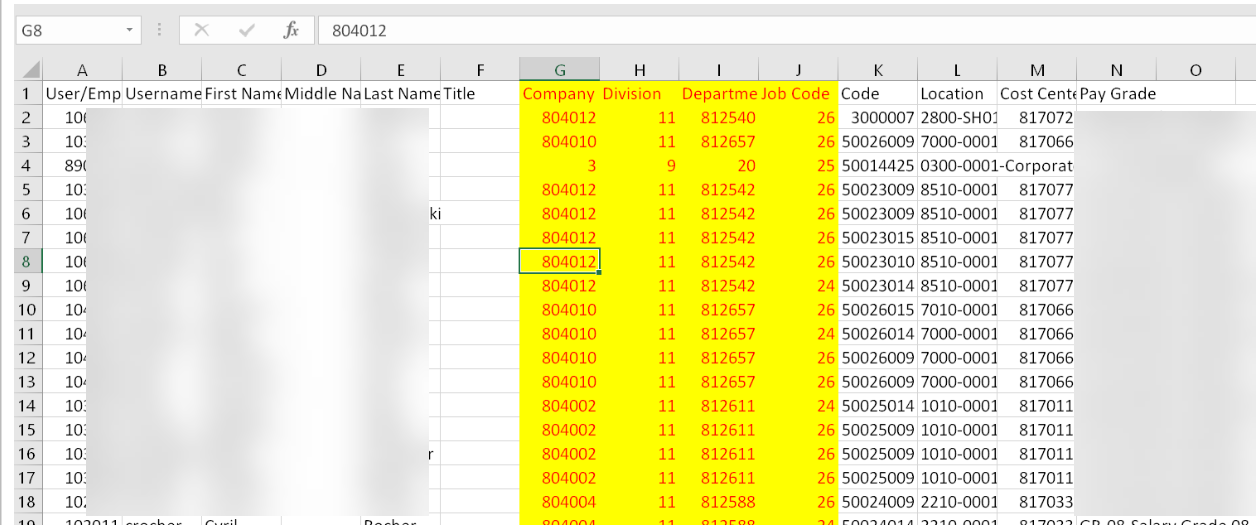Select column N header
This screenshot has height=525, width=1256.
1116,70
